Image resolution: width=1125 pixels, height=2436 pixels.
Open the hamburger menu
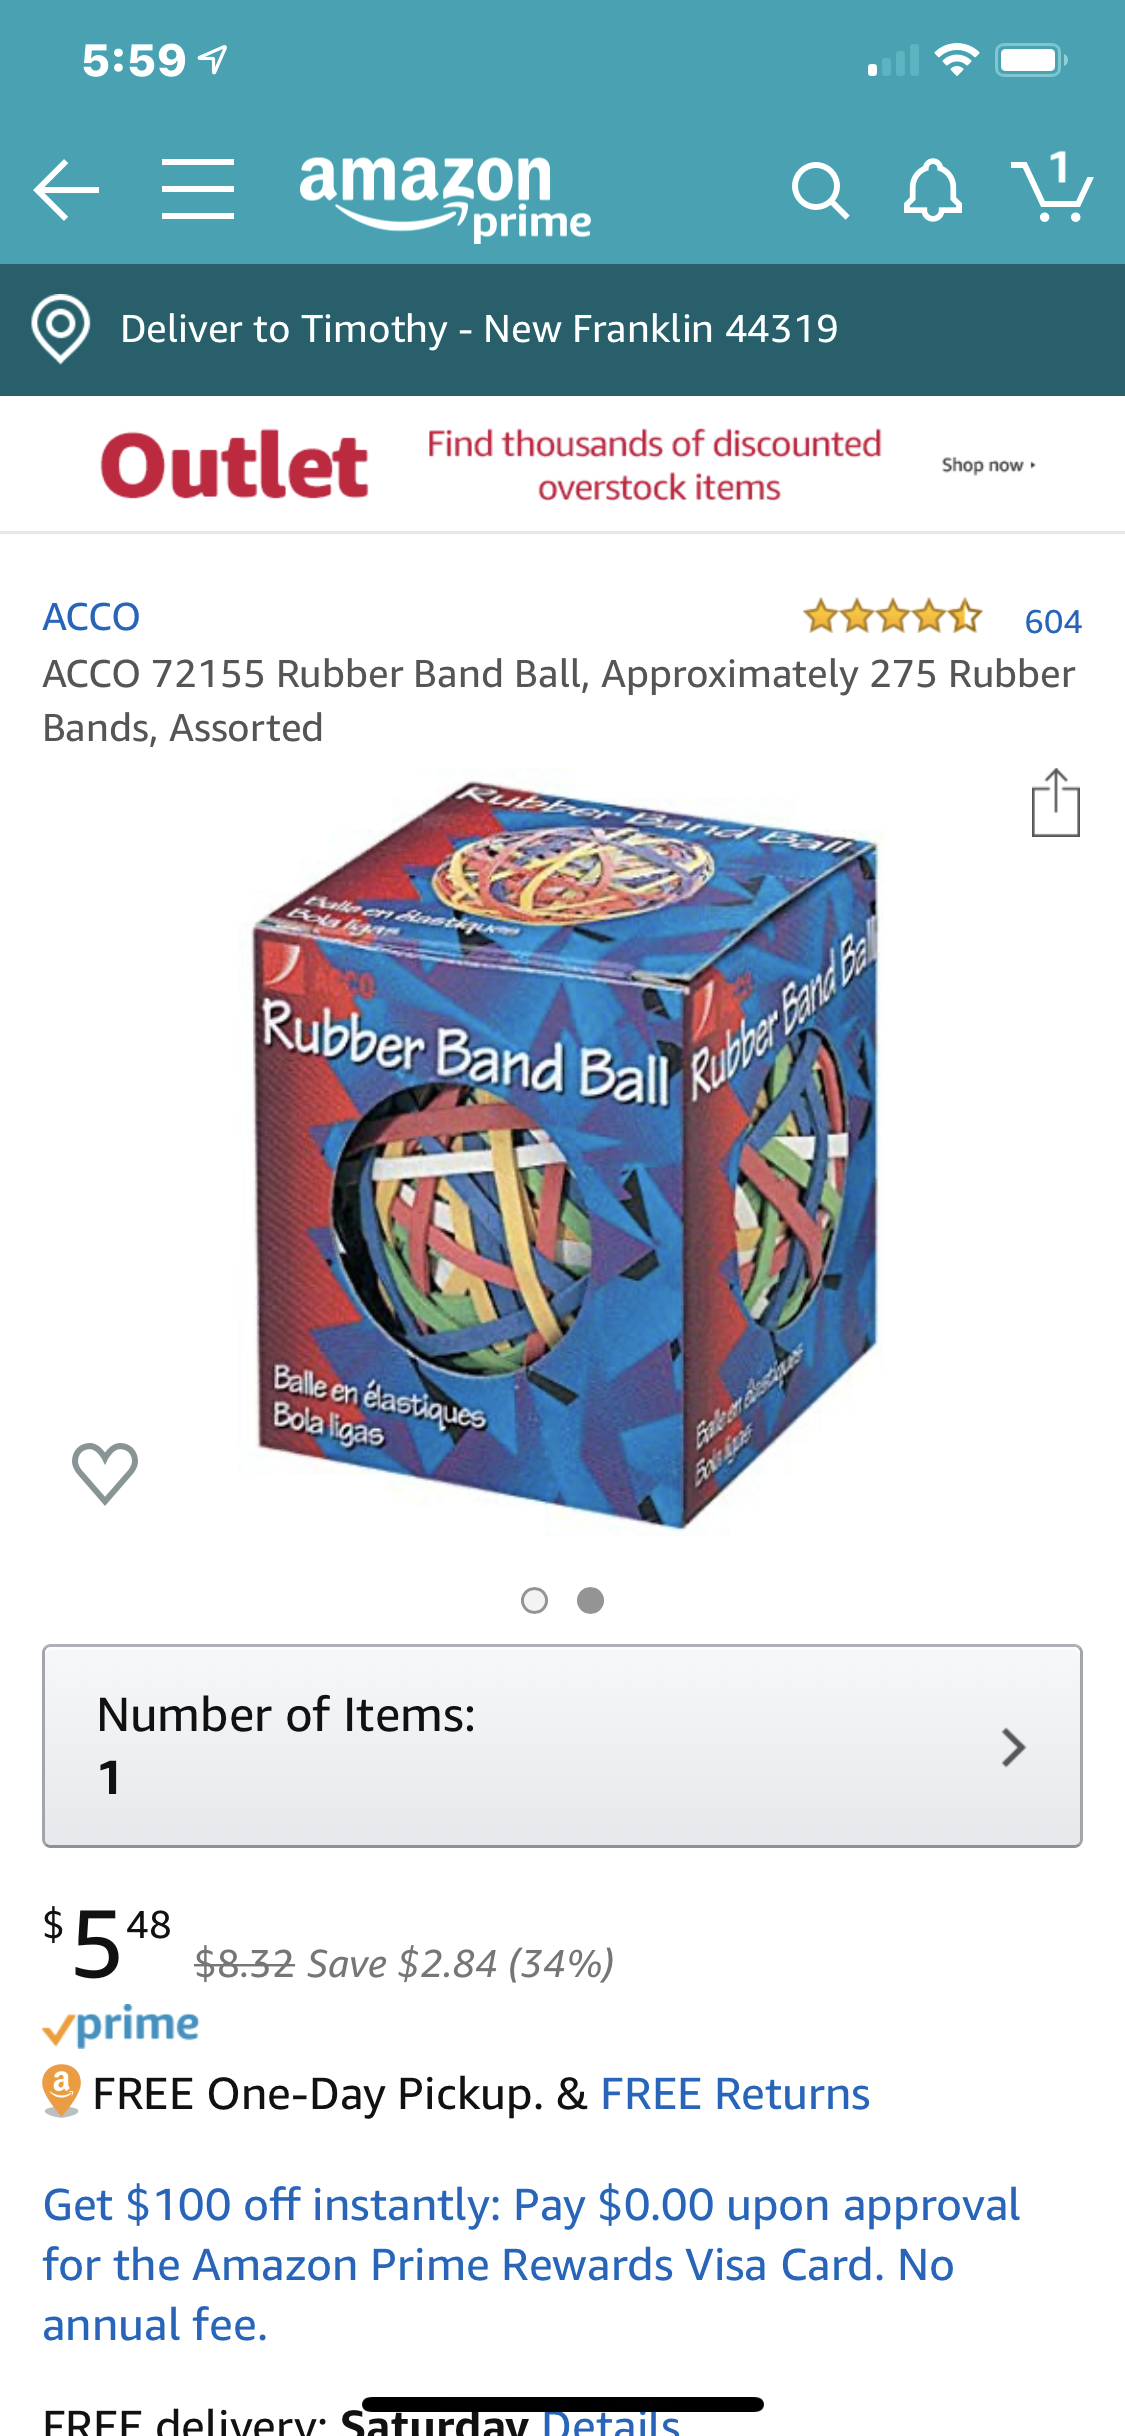pyautogui.click(x=198, y=189)
